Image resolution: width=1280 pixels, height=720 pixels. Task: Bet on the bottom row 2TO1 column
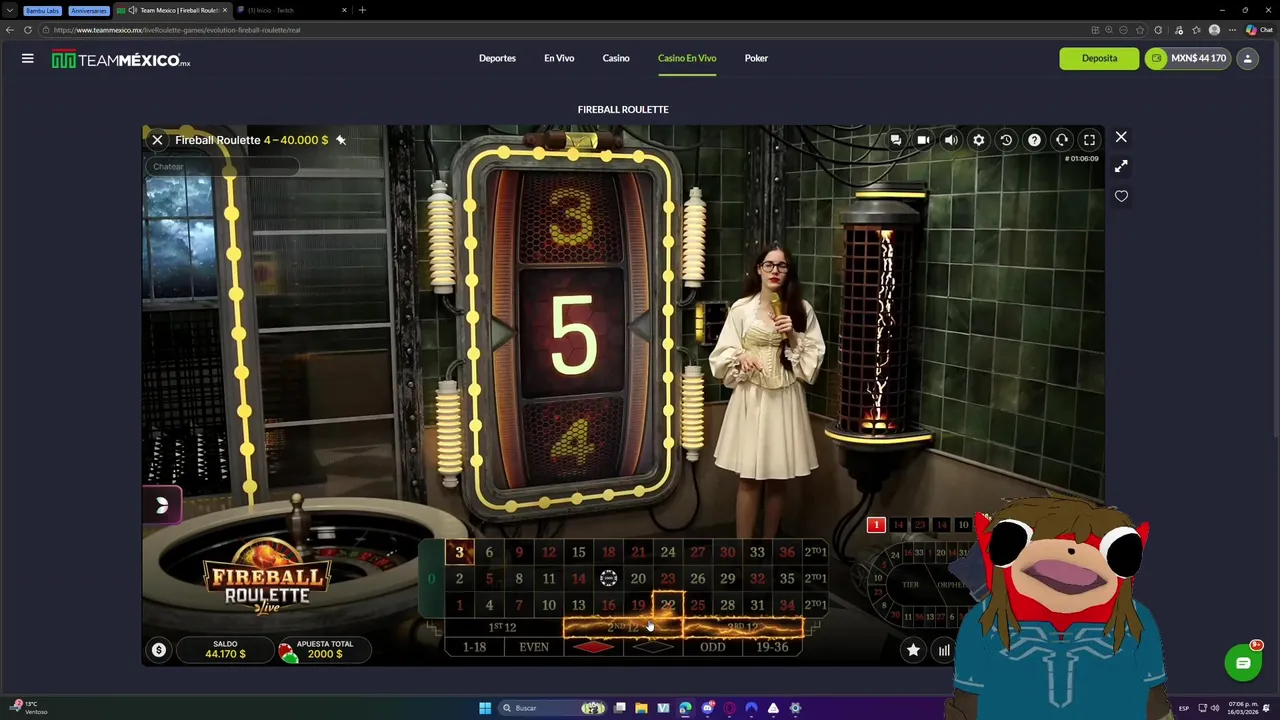coord(816,604)
